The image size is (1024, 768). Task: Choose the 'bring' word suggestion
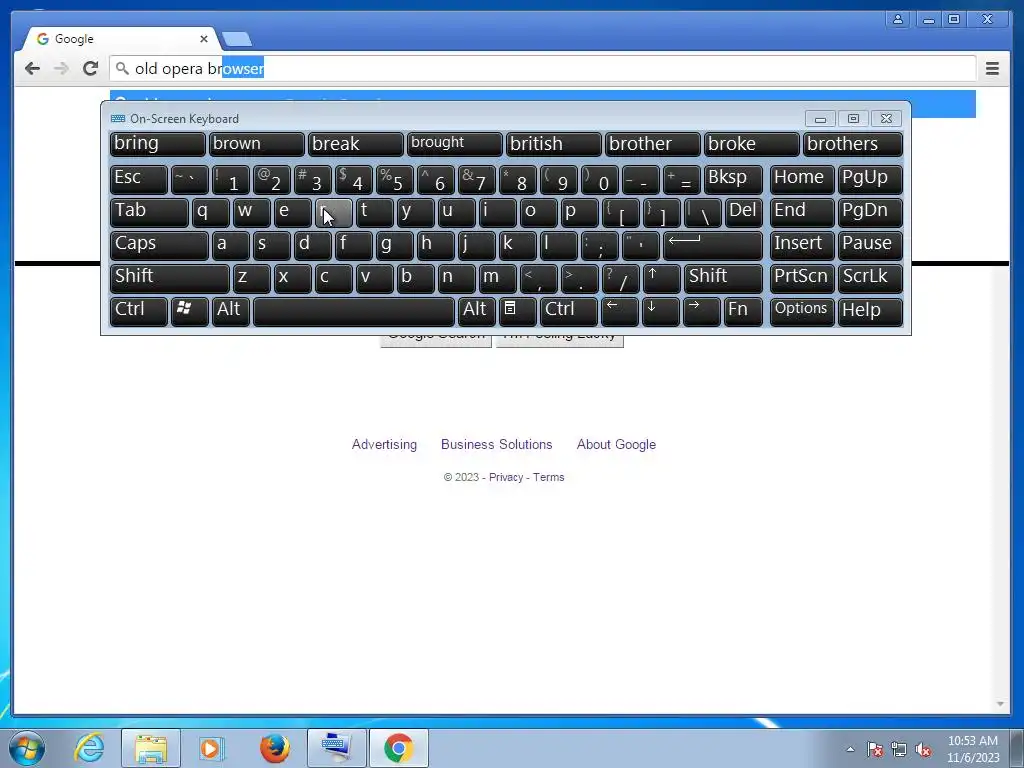point(157,144)
